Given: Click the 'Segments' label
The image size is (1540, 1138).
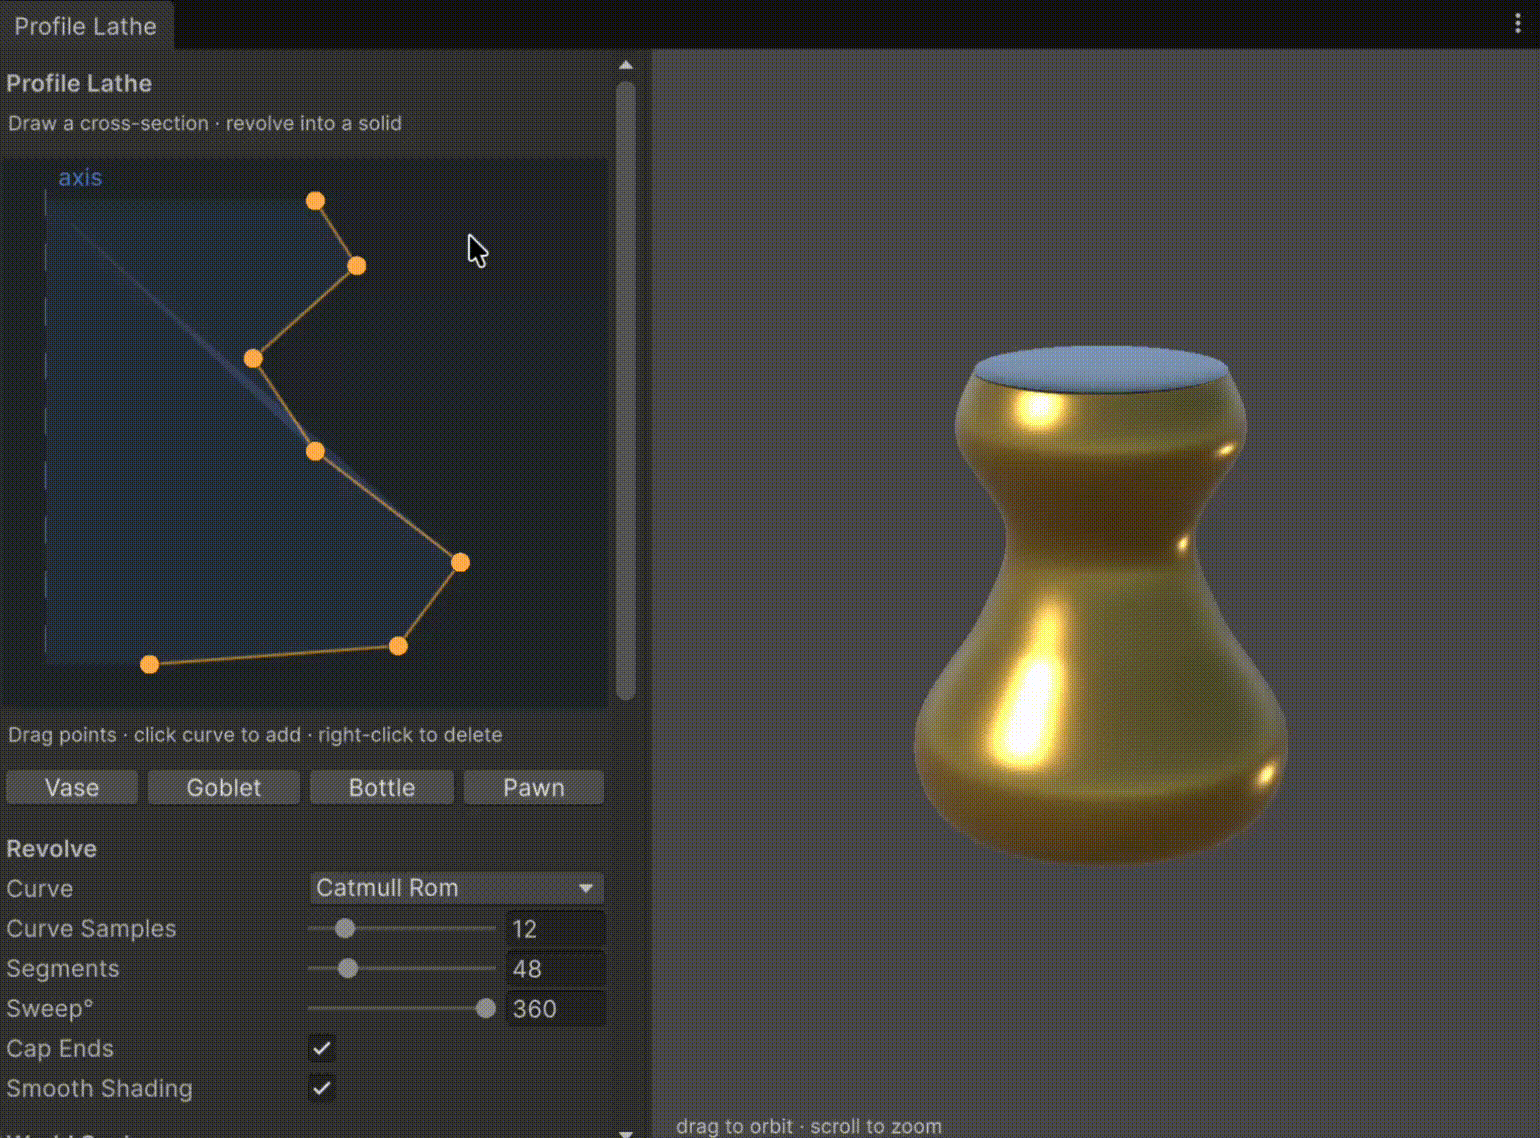Looking at the screenshot, I should tap(63, 969).
